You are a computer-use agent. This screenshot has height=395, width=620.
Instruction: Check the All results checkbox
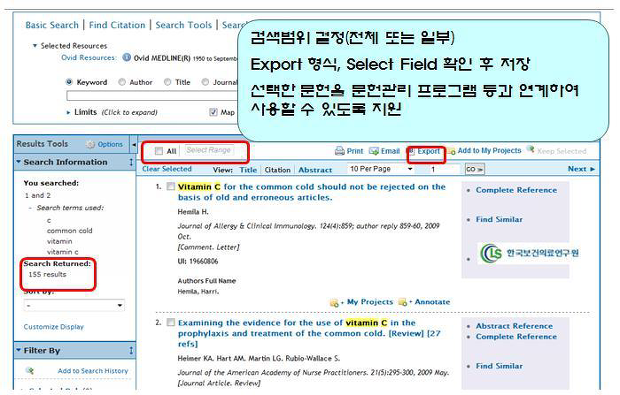(159, 151)
